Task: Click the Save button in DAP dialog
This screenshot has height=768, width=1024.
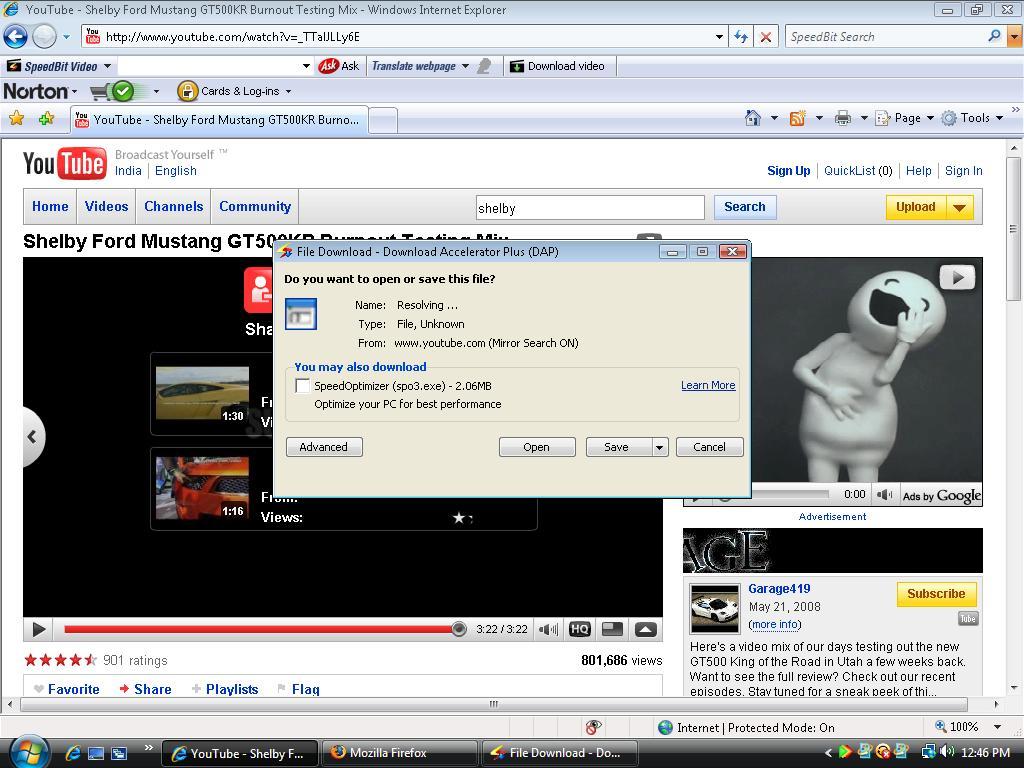Action: (618, 447)
